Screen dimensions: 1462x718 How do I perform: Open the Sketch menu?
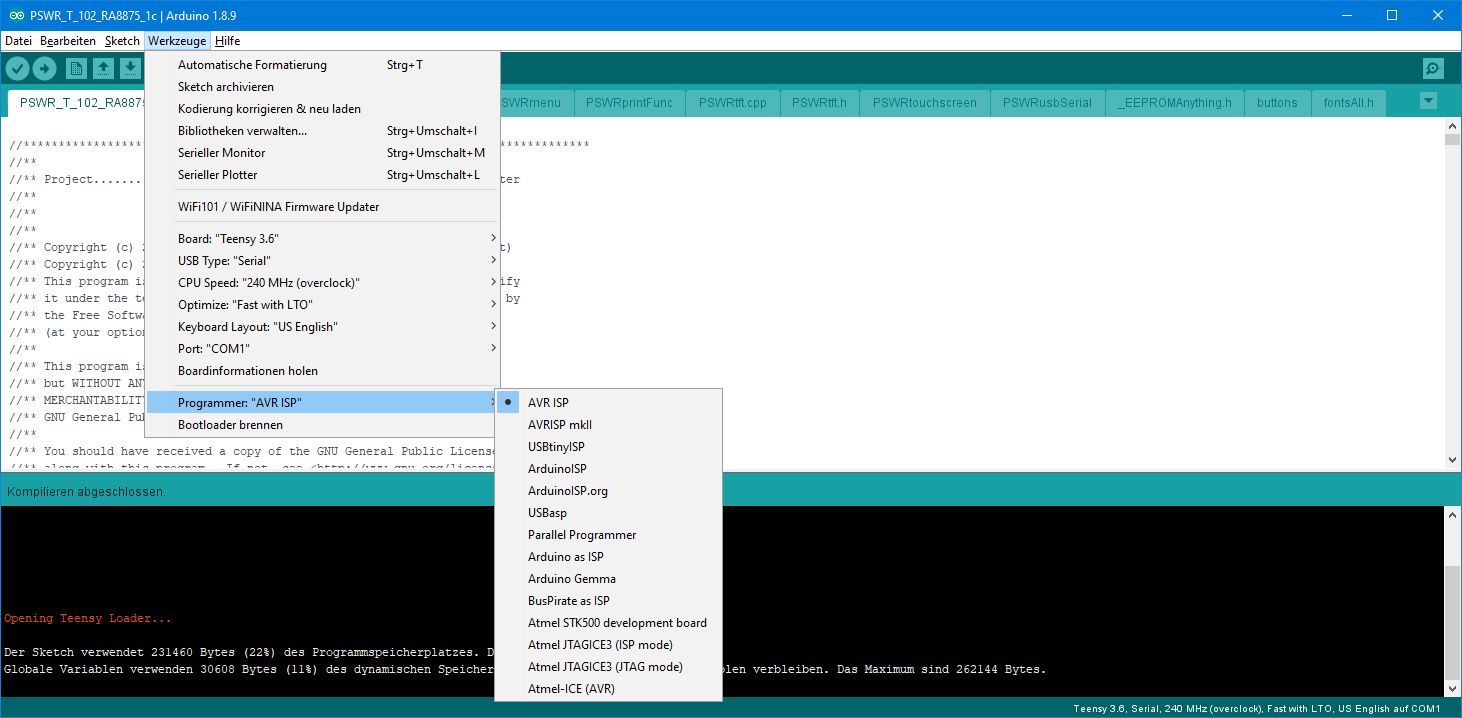coord(122,41)
